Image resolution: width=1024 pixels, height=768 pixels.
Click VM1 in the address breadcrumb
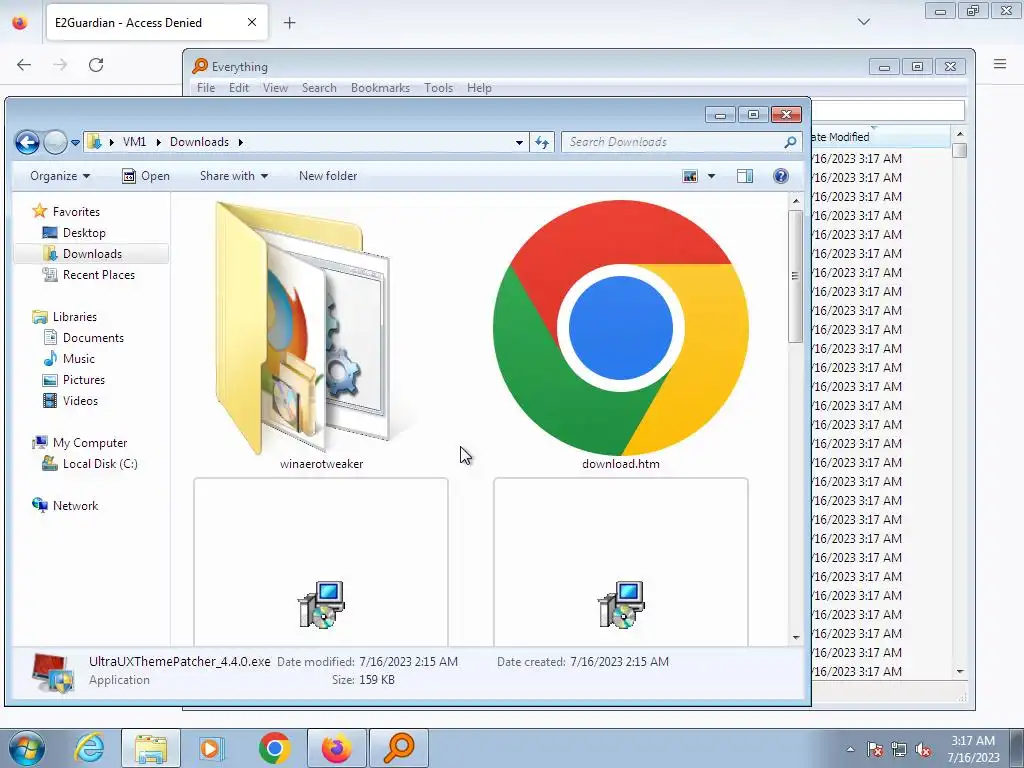(135, 142)
